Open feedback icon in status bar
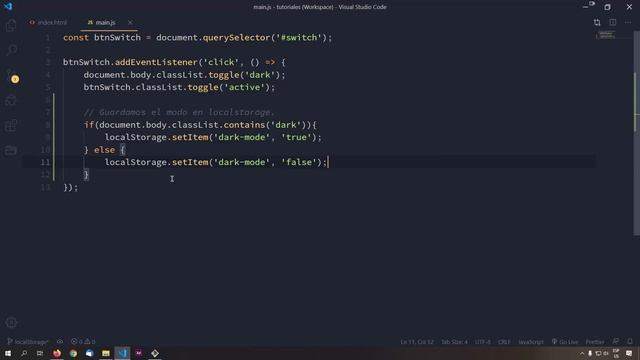This screenshot has width=640, height=360. tap(616, 341)
